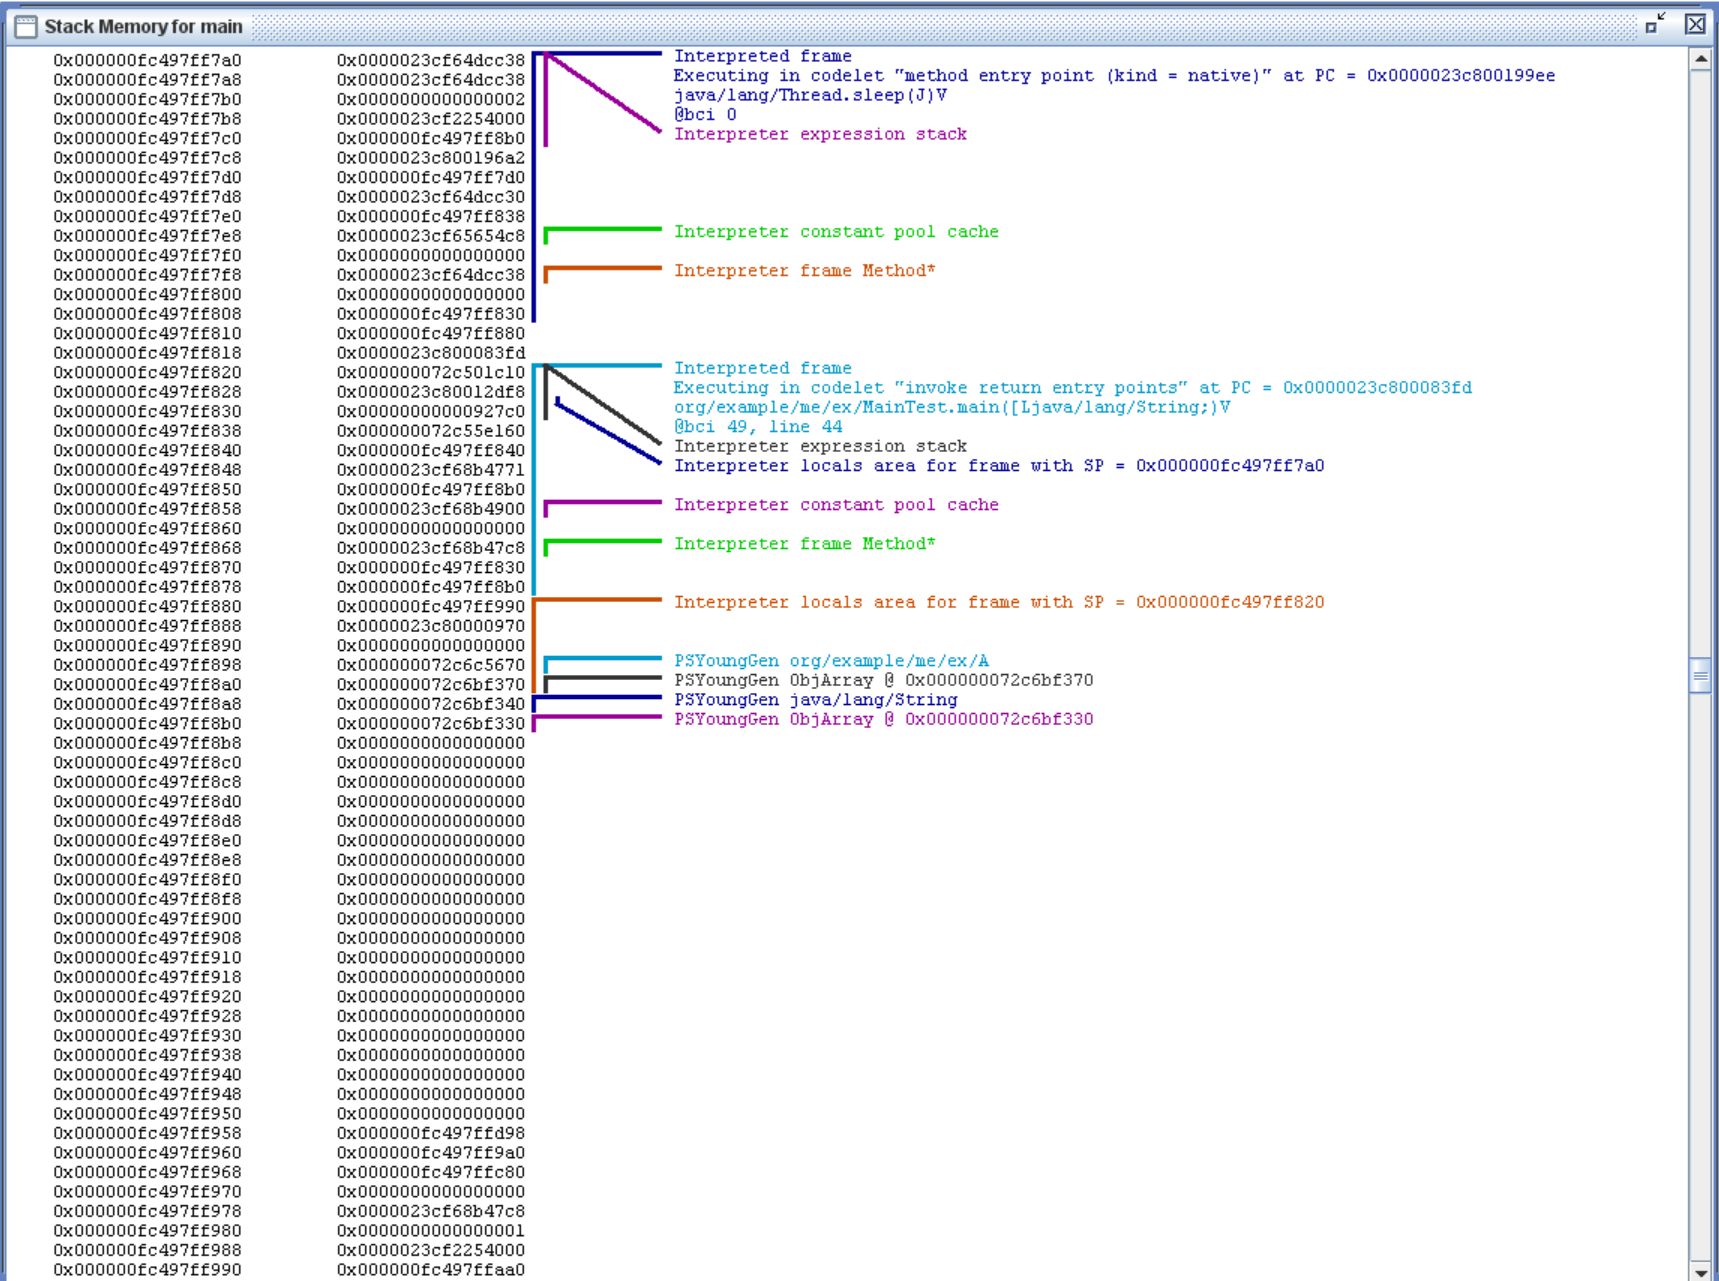Select address 0x000000fc497ff7a0
Viewport: 1719px width, 1281px height.
(147, 60)
